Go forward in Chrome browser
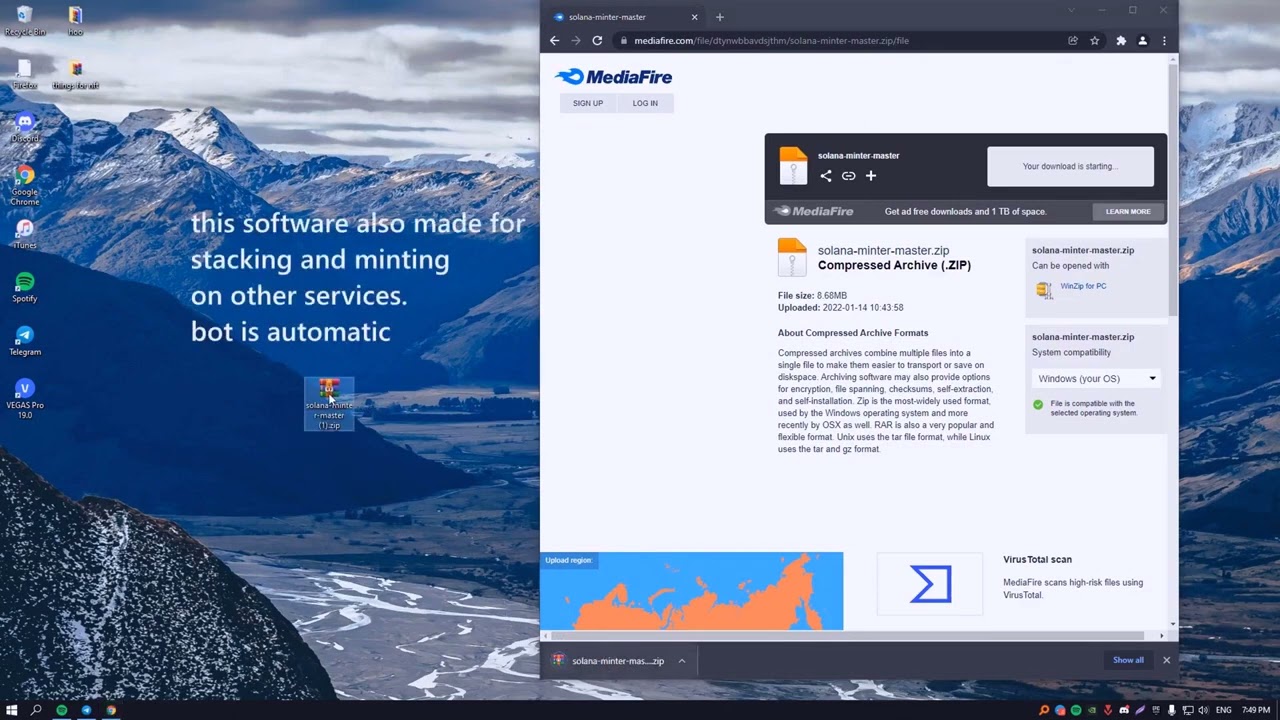Screen dimensions: 1280x720 pos(576,41)
